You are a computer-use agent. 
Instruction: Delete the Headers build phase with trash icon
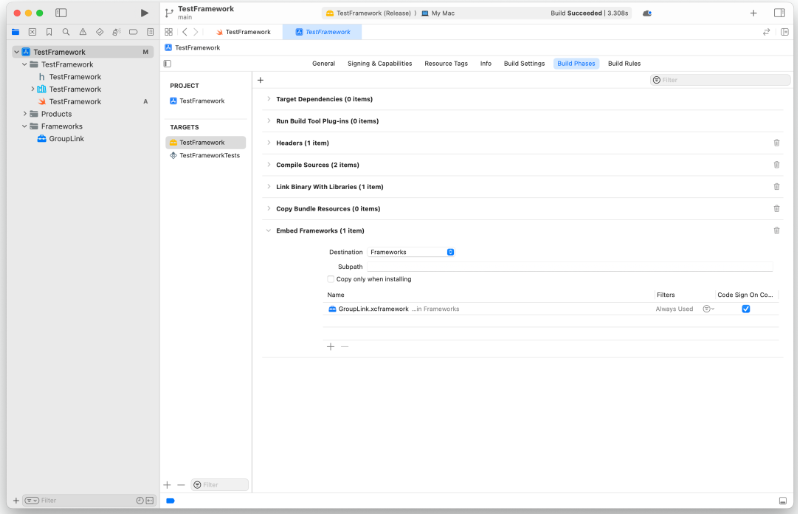[776, 143]
